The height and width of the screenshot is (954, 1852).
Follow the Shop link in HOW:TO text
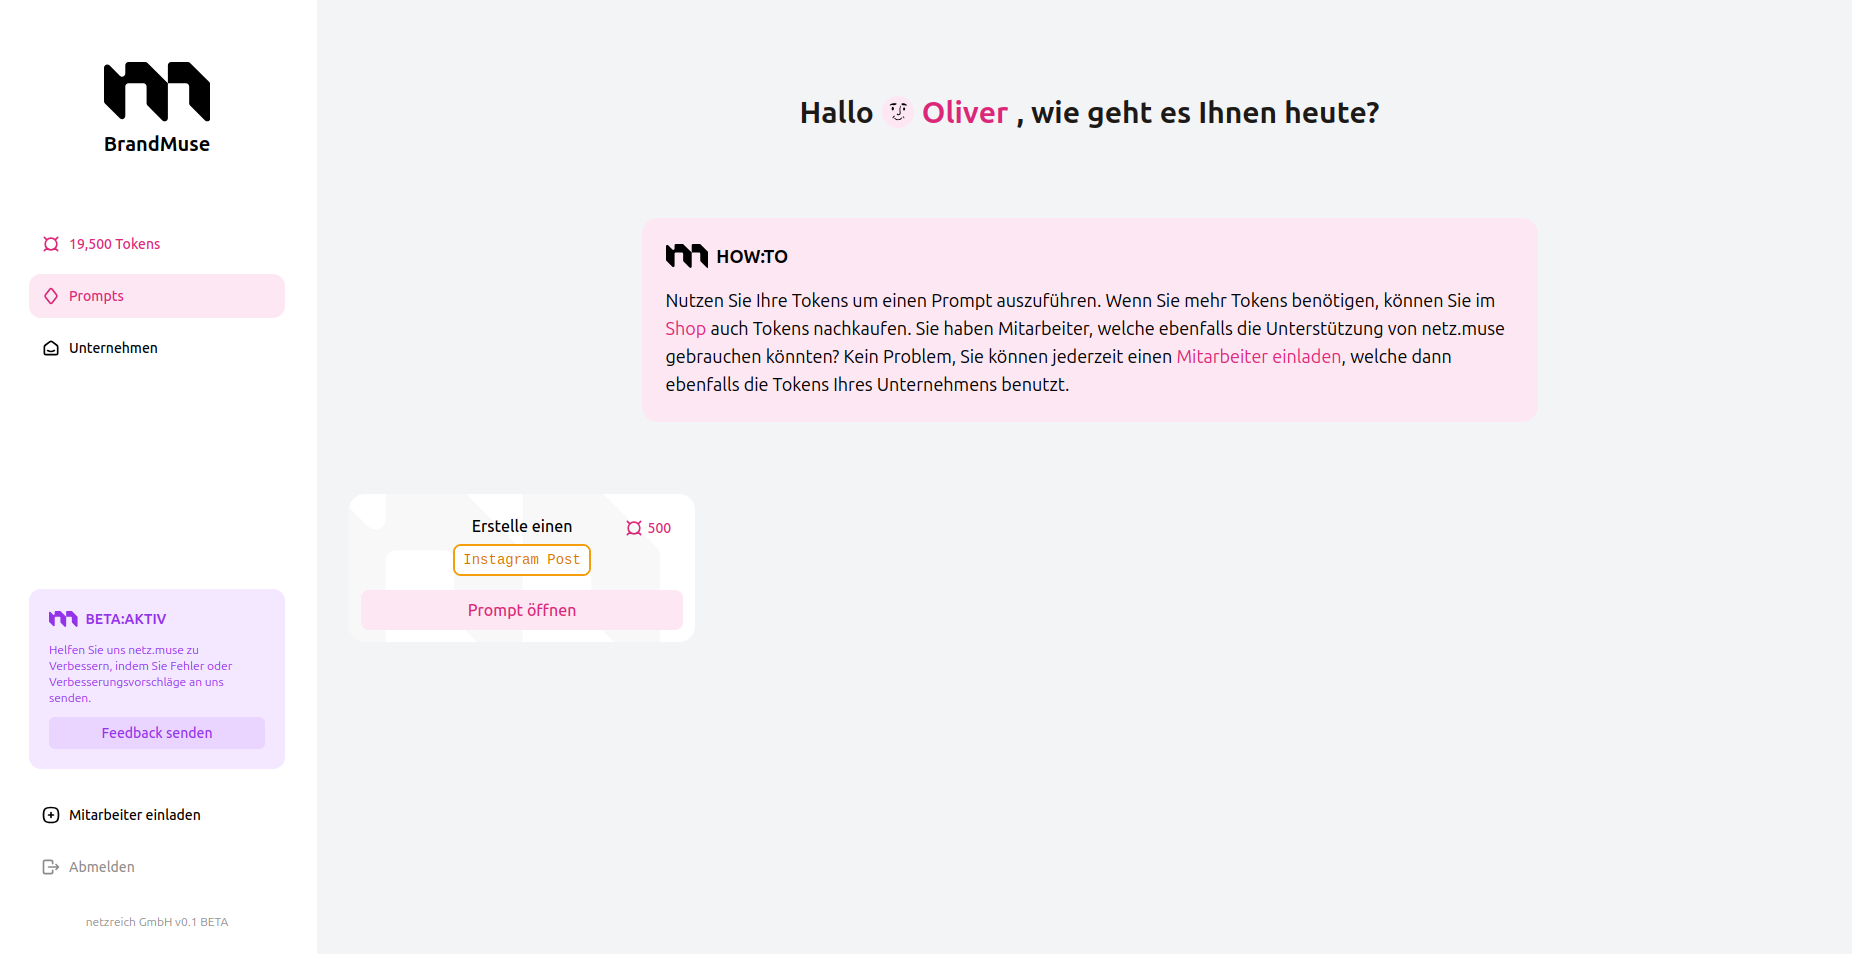click(685, 328)
